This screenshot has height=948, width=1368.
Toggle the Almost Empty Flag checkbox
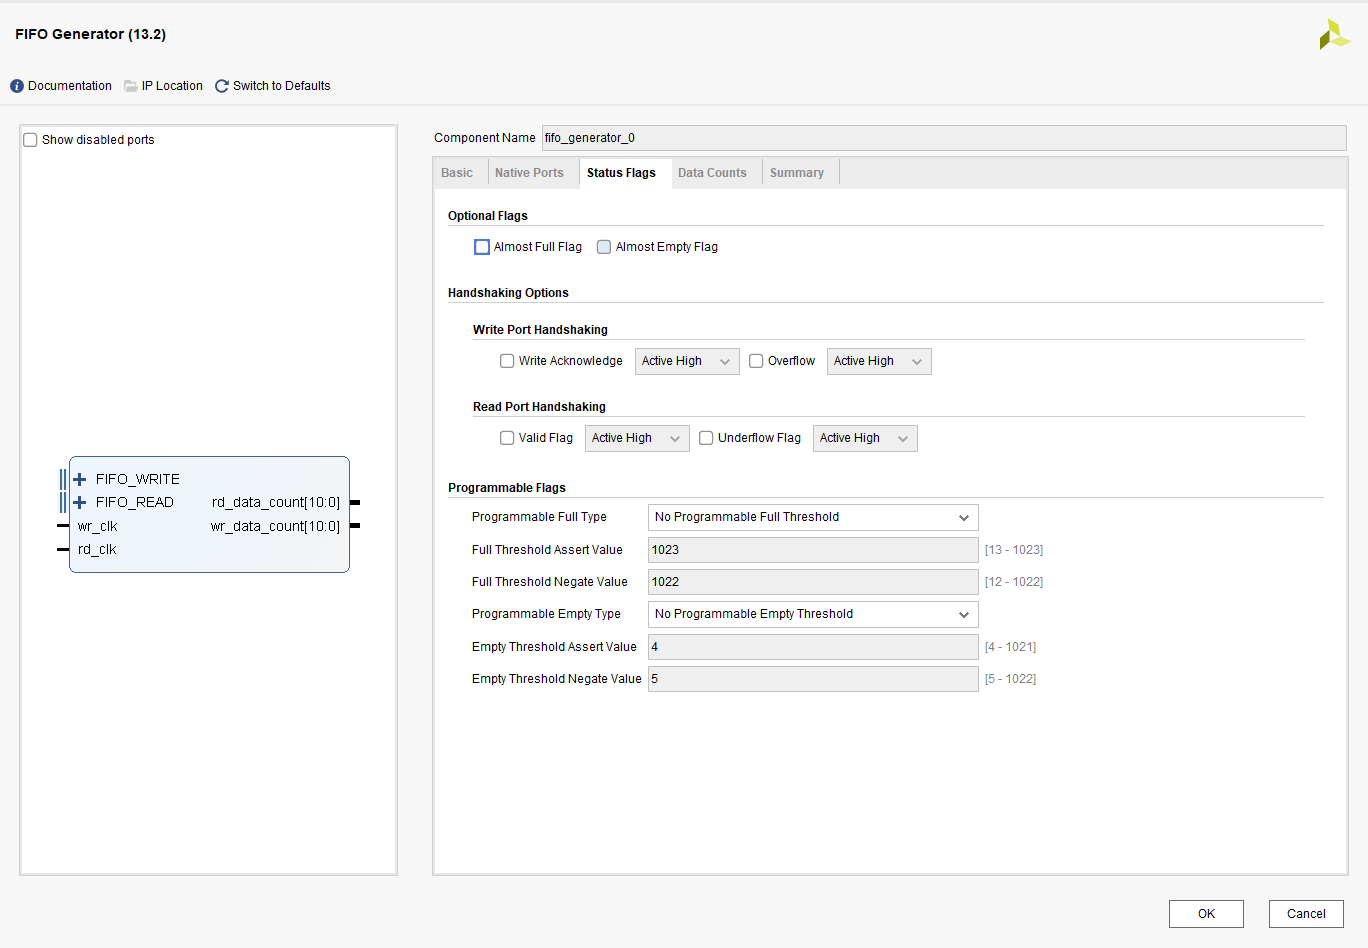[x=604, y=247]
